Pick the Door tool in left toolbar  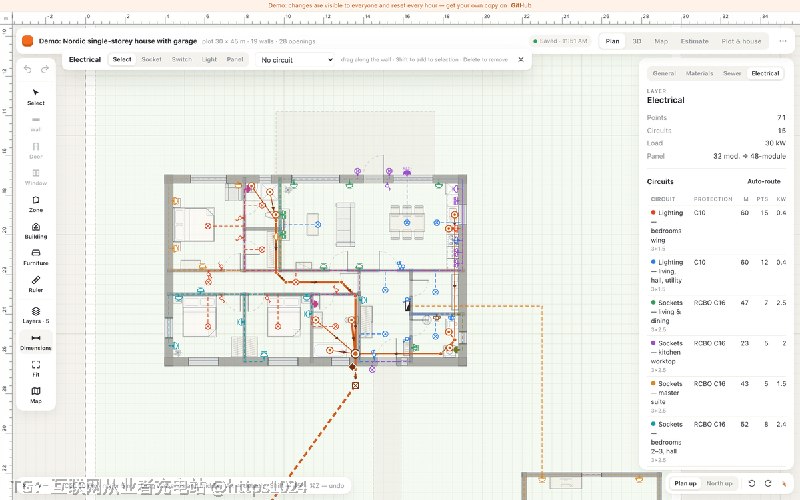(x=36, y=151)
